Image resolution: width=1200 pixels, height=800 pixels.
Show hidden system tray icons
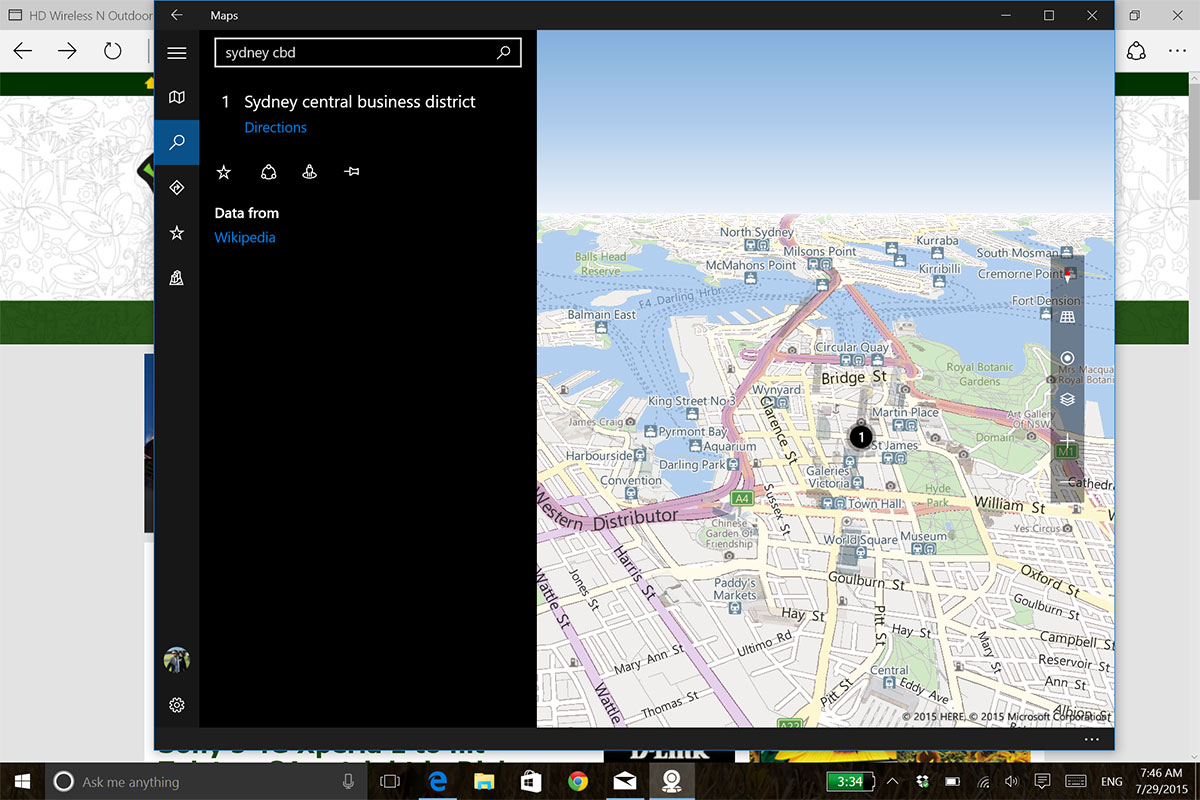click(893, 781)
